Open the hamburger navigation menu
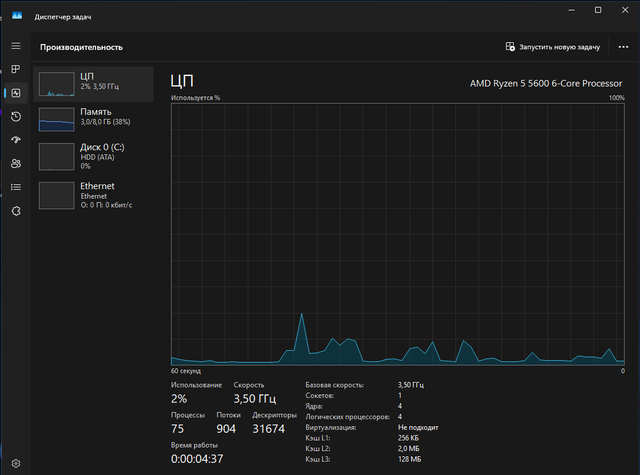The height and width of the screenshot is (475, 640). tap(16, 46)
